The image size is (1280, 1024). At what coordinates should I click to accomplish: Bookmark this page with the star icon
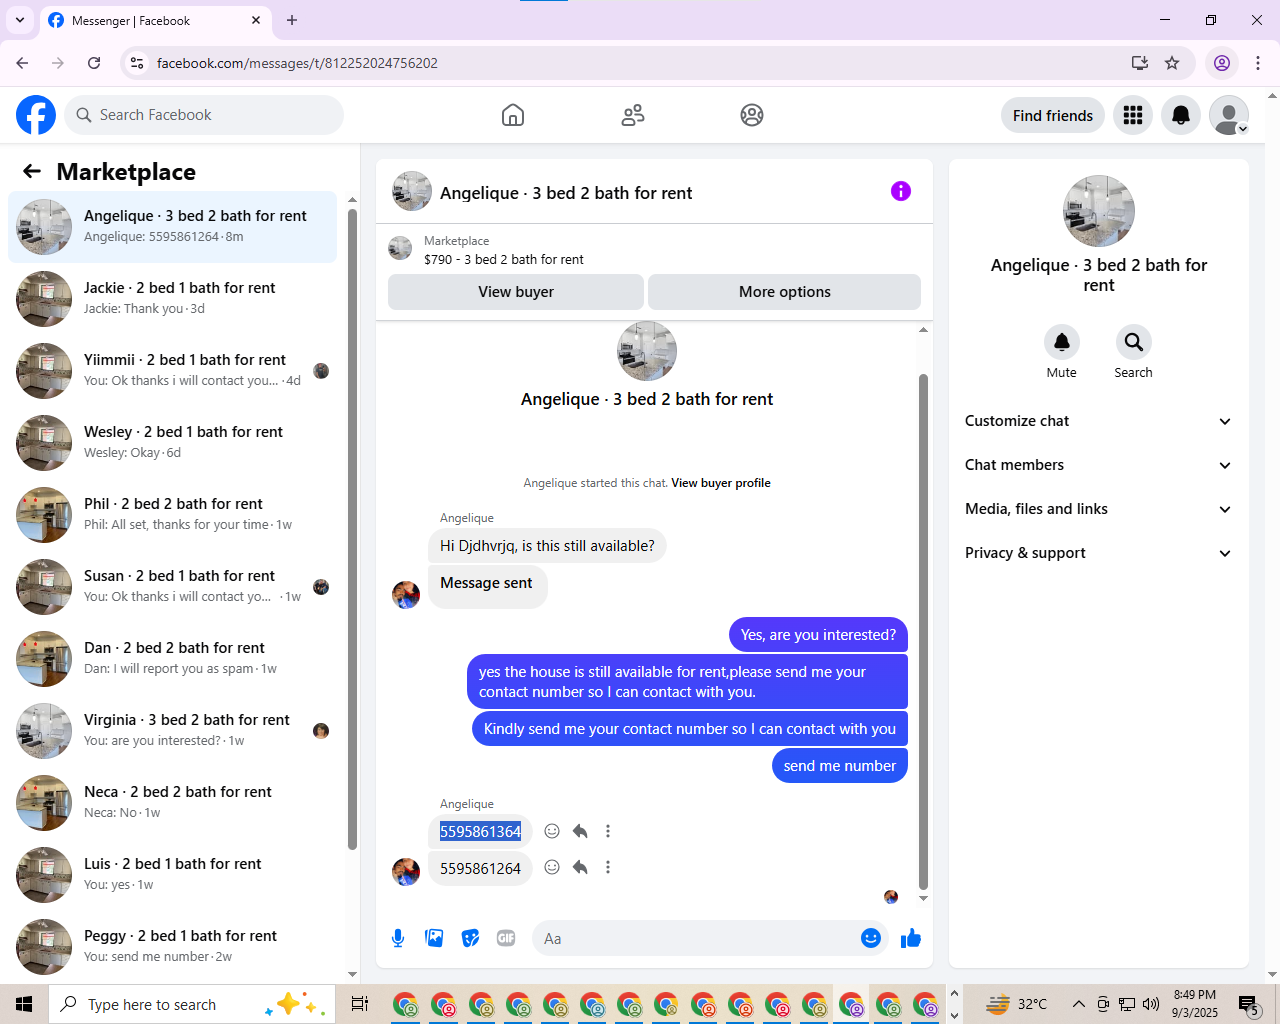point(1172,63)
